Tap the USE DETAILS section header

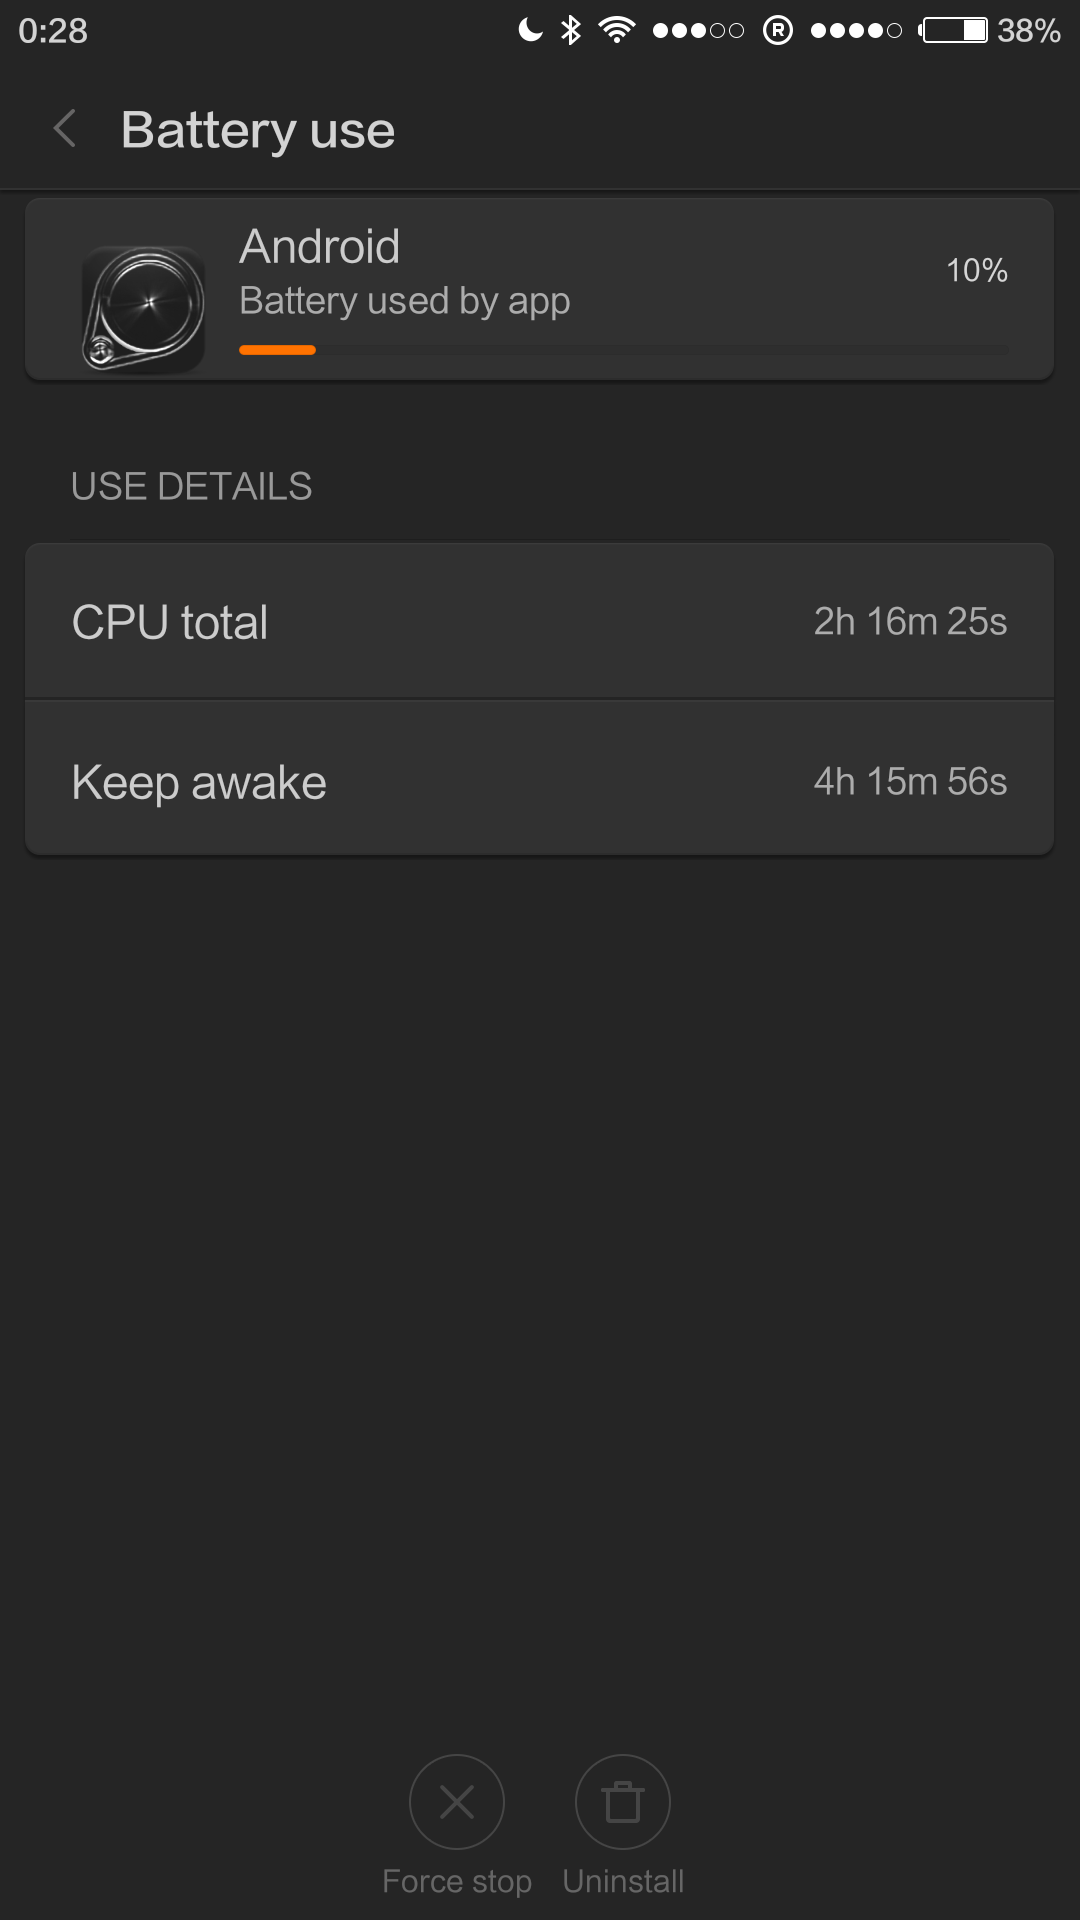[x=192, y=487]
